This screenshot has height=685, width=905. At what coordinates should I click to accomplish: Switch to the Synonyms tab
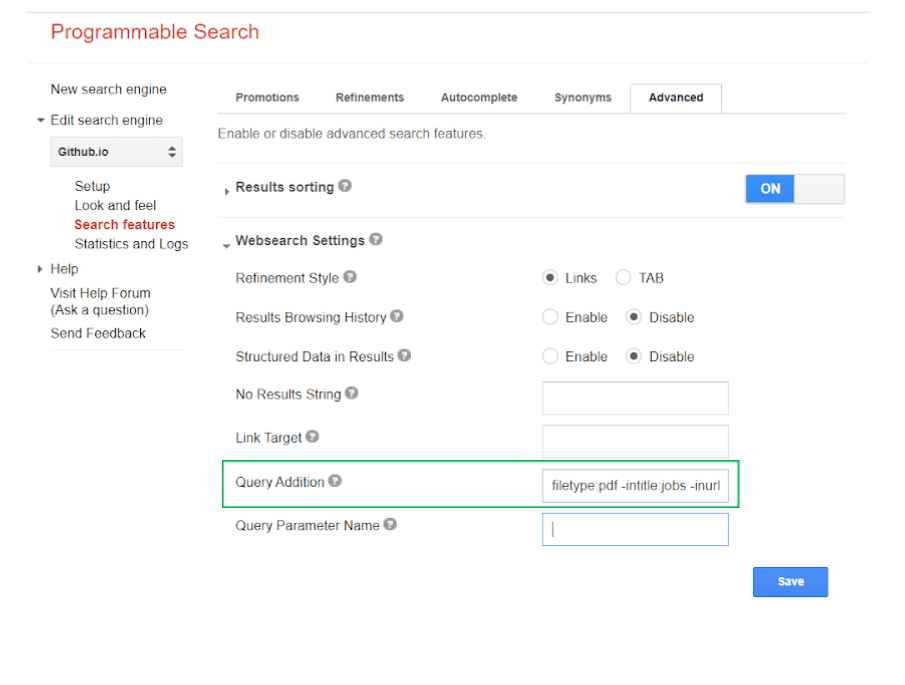coord(582,98)
